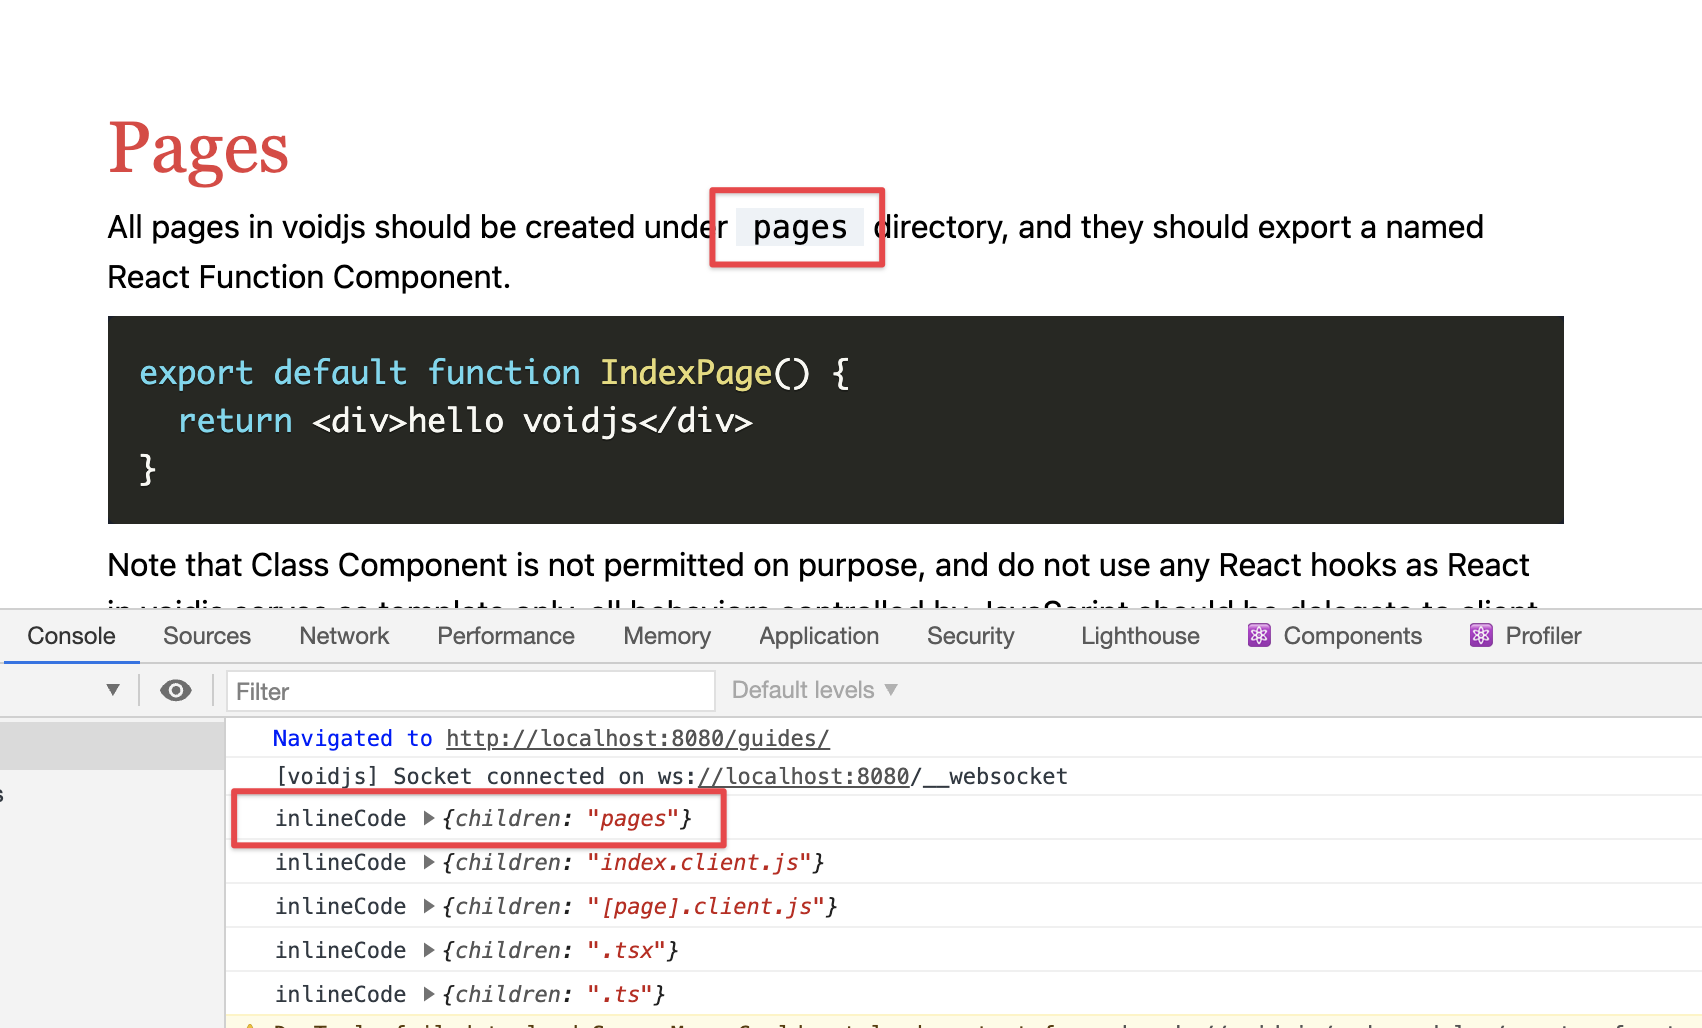Click IndexPage in the code block
The width and height of the screenshot is (1702, 1028).
[x=686, y=372]
